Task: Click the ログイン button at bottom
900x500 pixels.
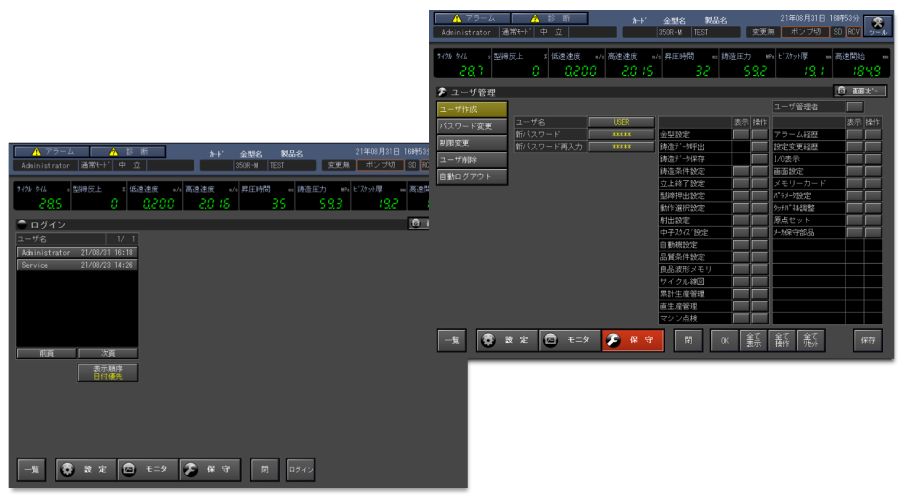Action: [x=300, y=468]
